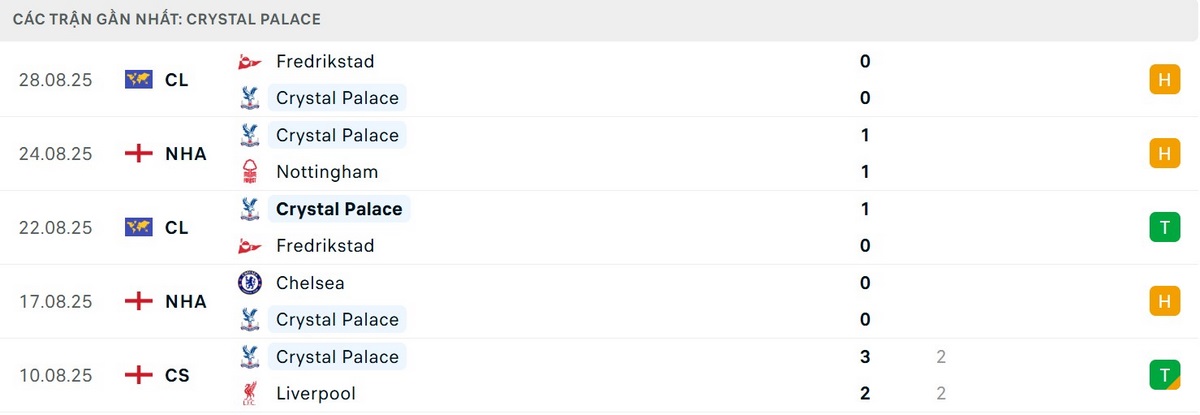Click CL competition flag on 28.08.25 row

pos(138,80)
